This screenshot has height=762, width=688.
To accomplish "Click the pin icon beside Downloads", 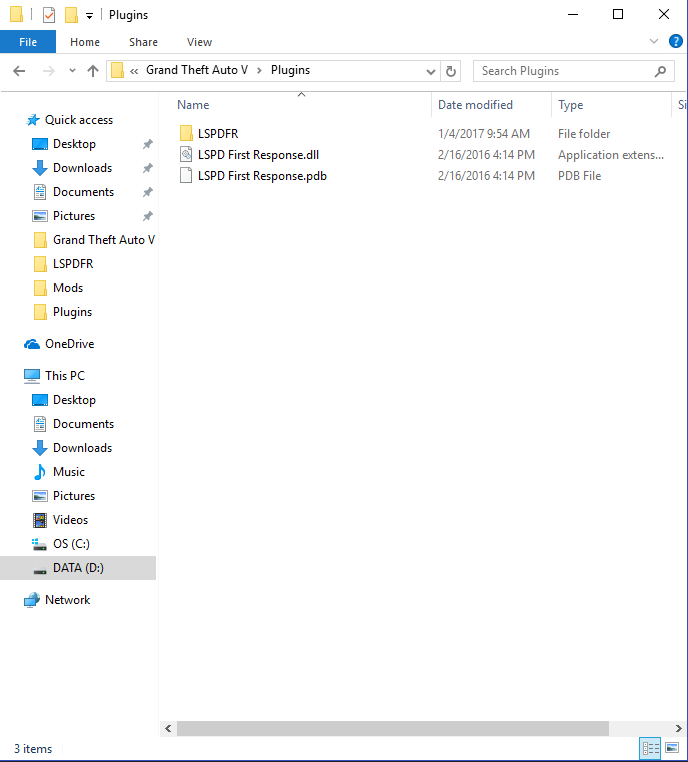I will [148, 168].
